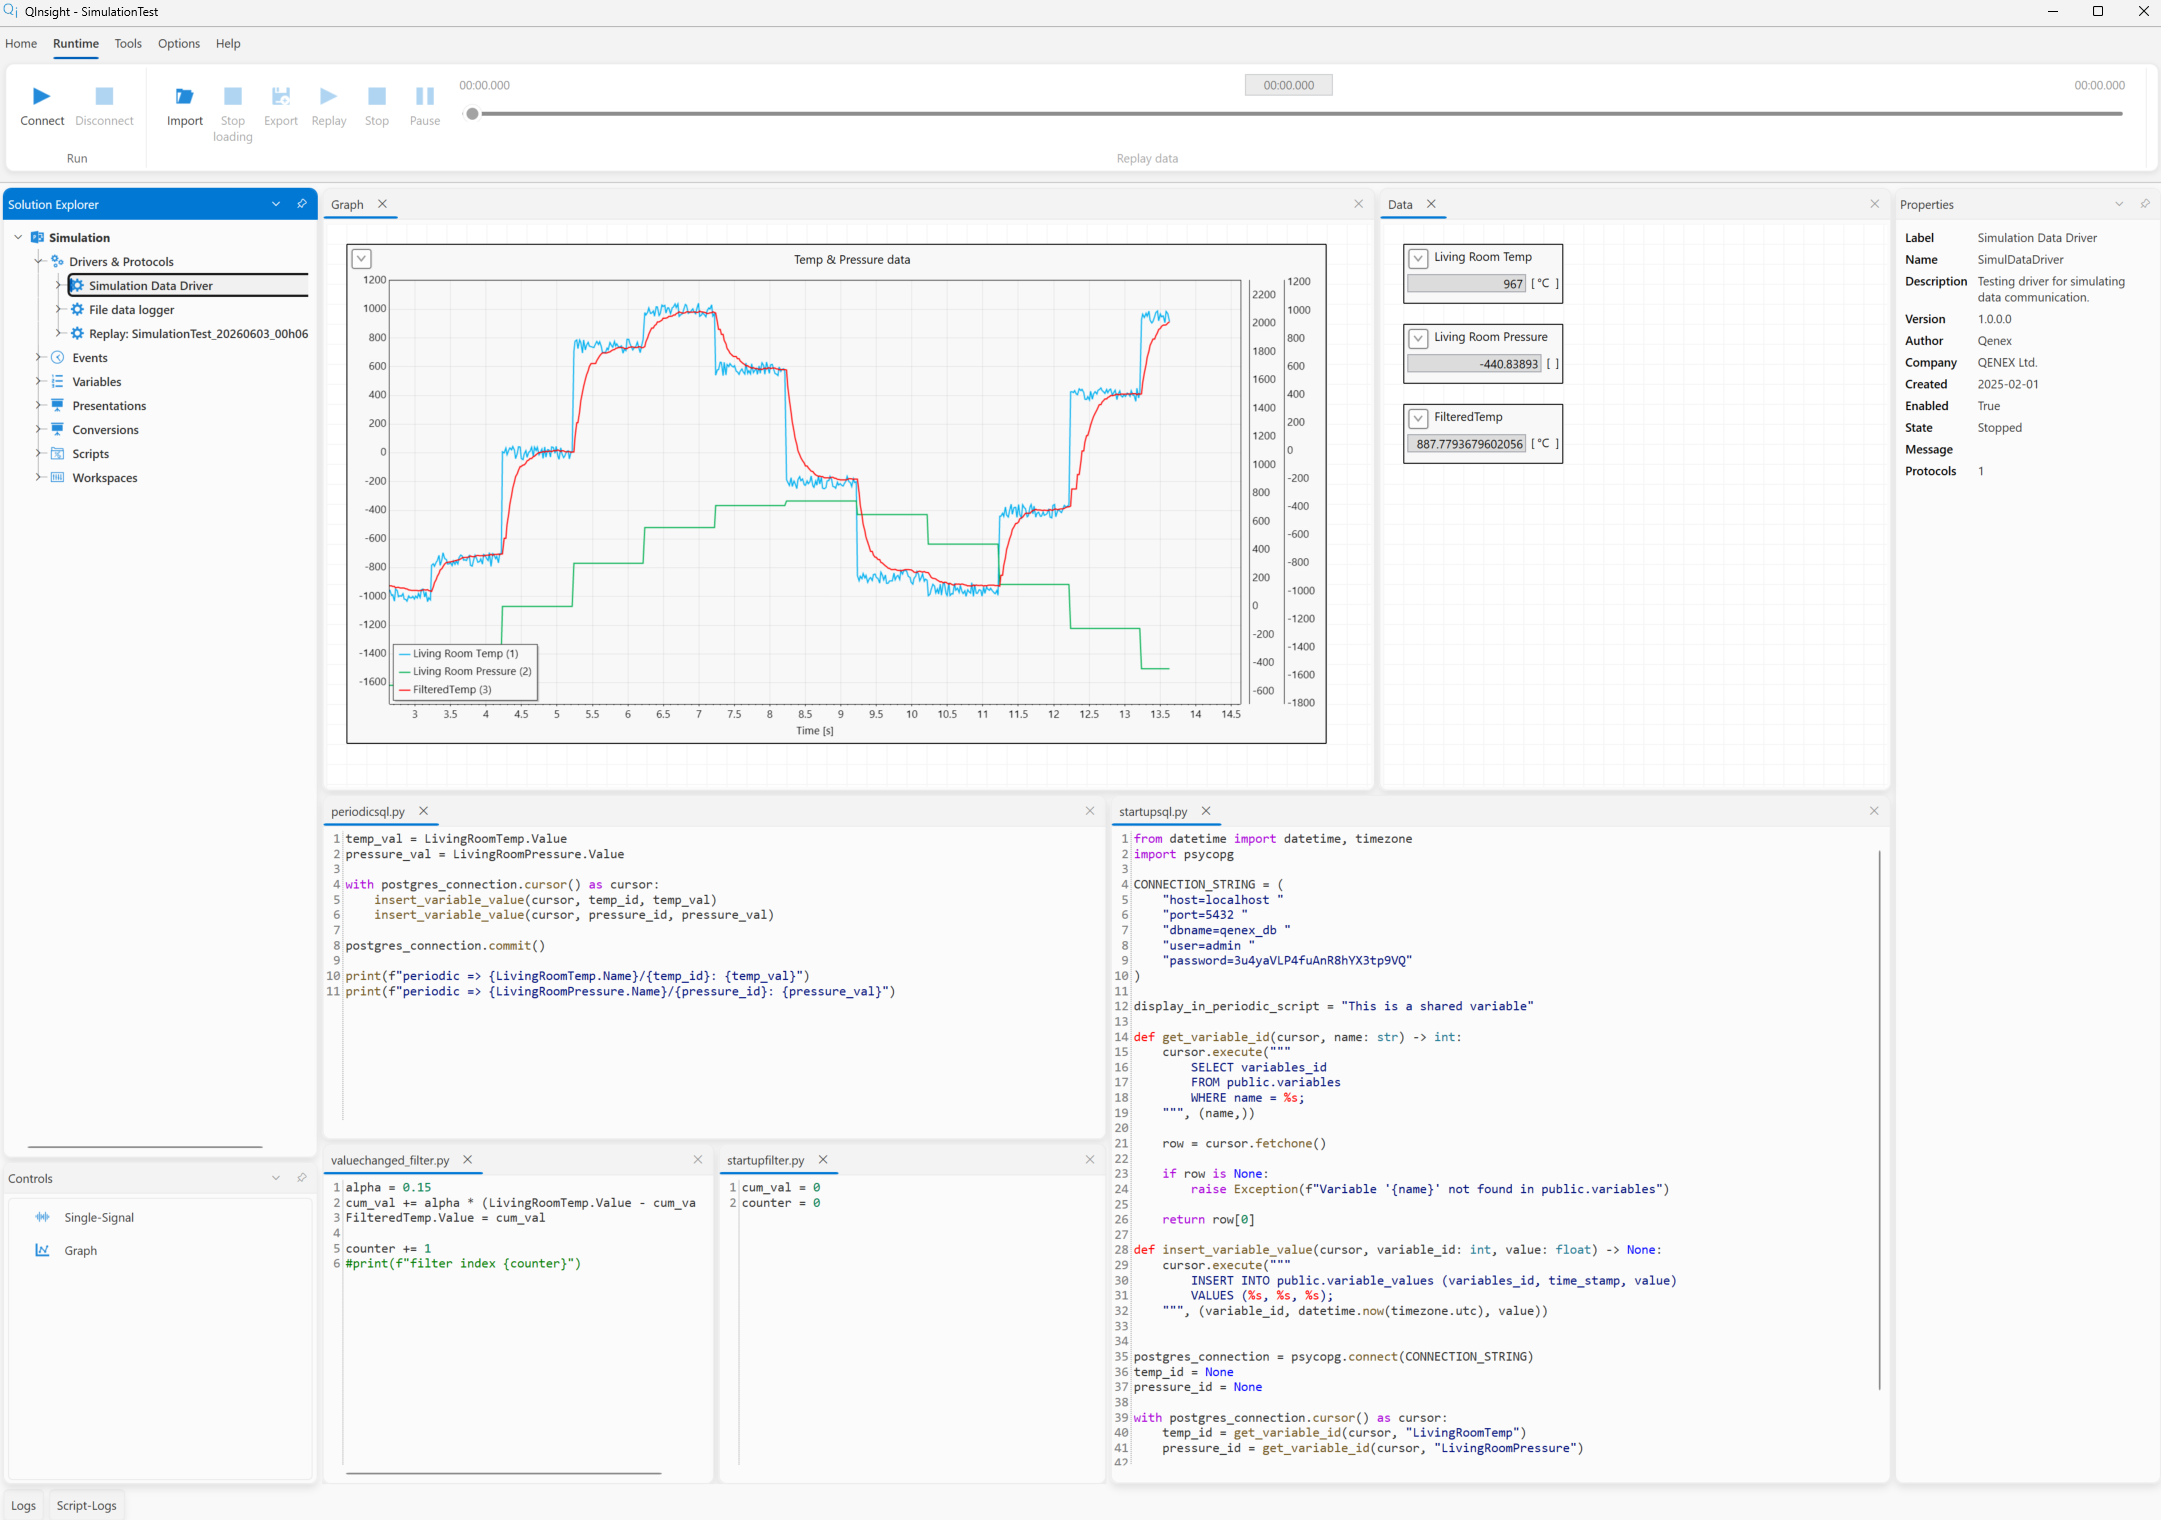Close the startupfilter.py tab
The image size is (2161, 1520).
(823, 1160)
